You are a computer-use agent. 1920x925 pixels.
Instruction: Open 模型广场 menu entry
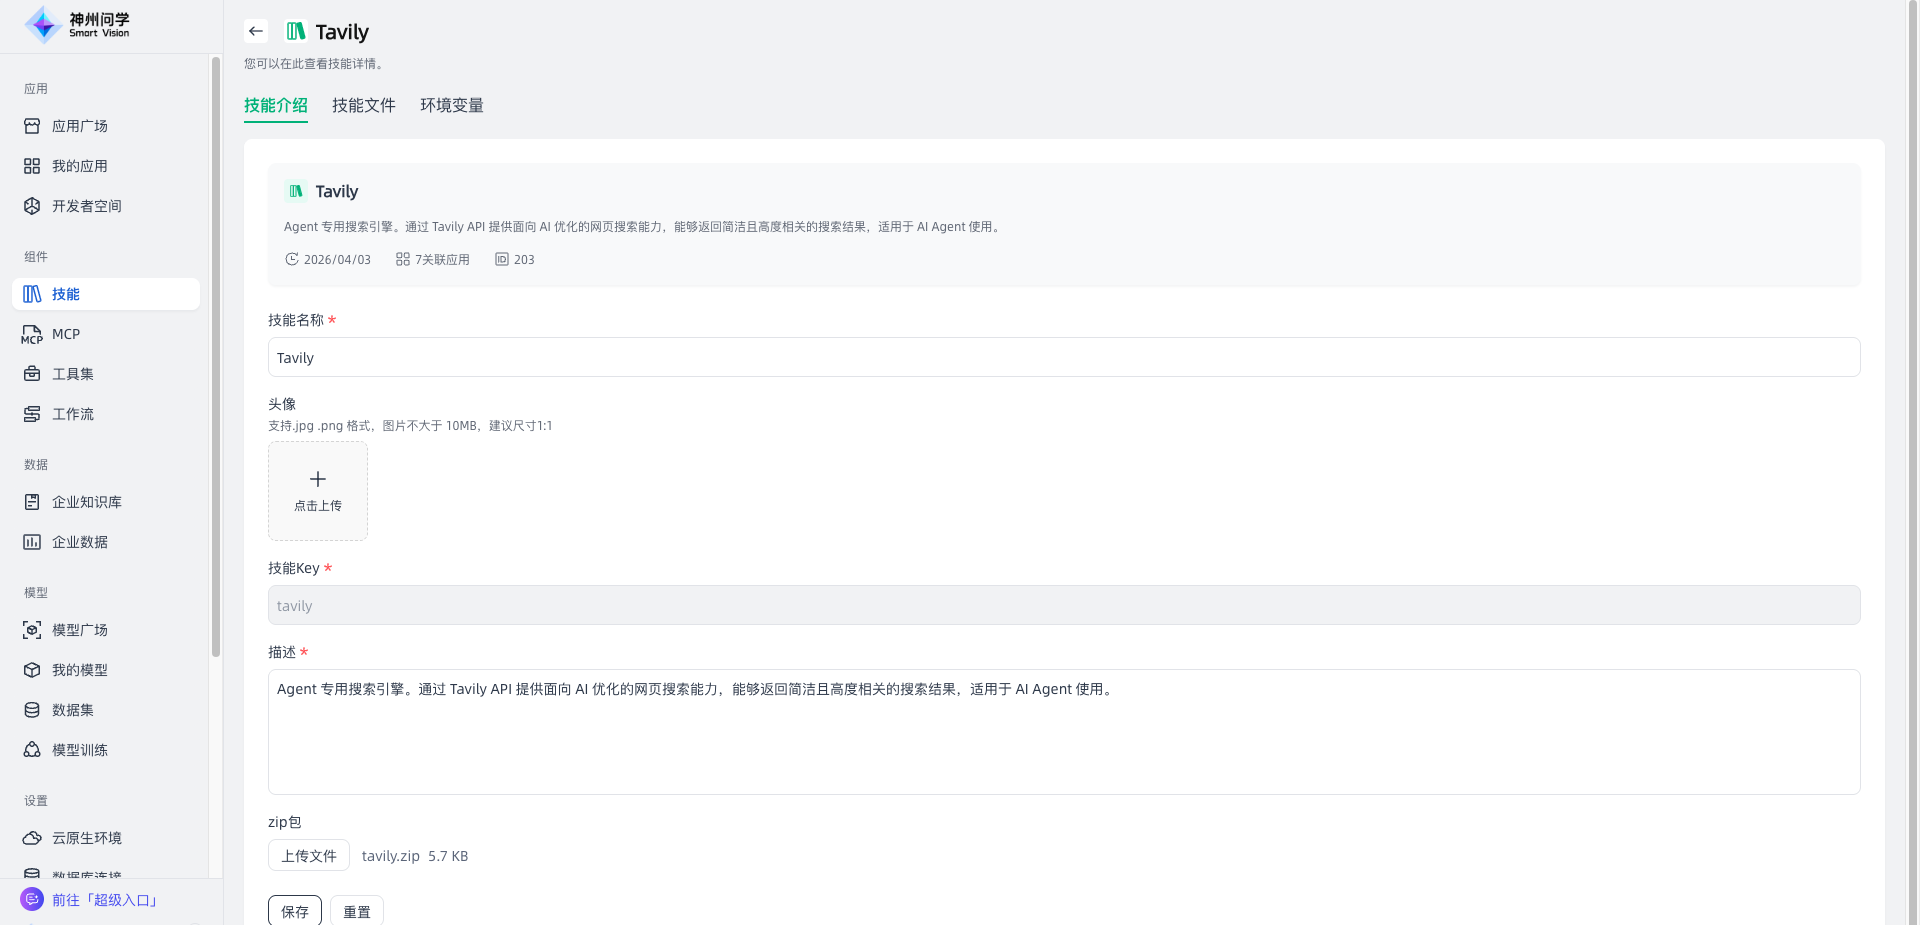pyautogui.click(x=106, y=630)
